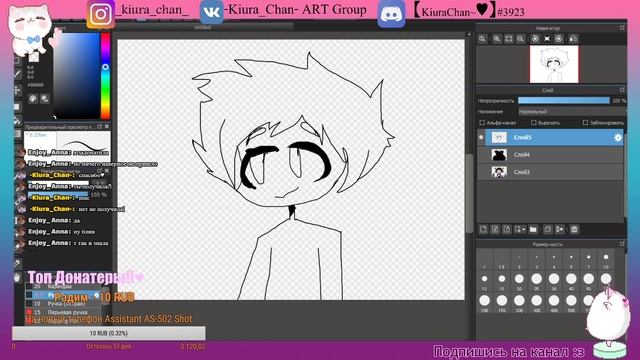Screen dimensions: 640x360
Task: Merge the layer down with the merge icon
Action: (x=560, y=229)
